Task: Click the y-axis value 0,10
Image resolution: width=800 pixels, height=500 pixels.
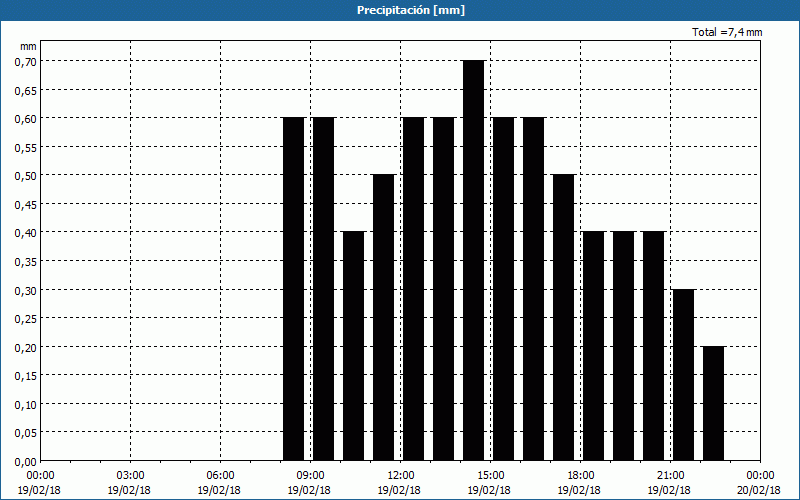Action: (x=26, y=405)
